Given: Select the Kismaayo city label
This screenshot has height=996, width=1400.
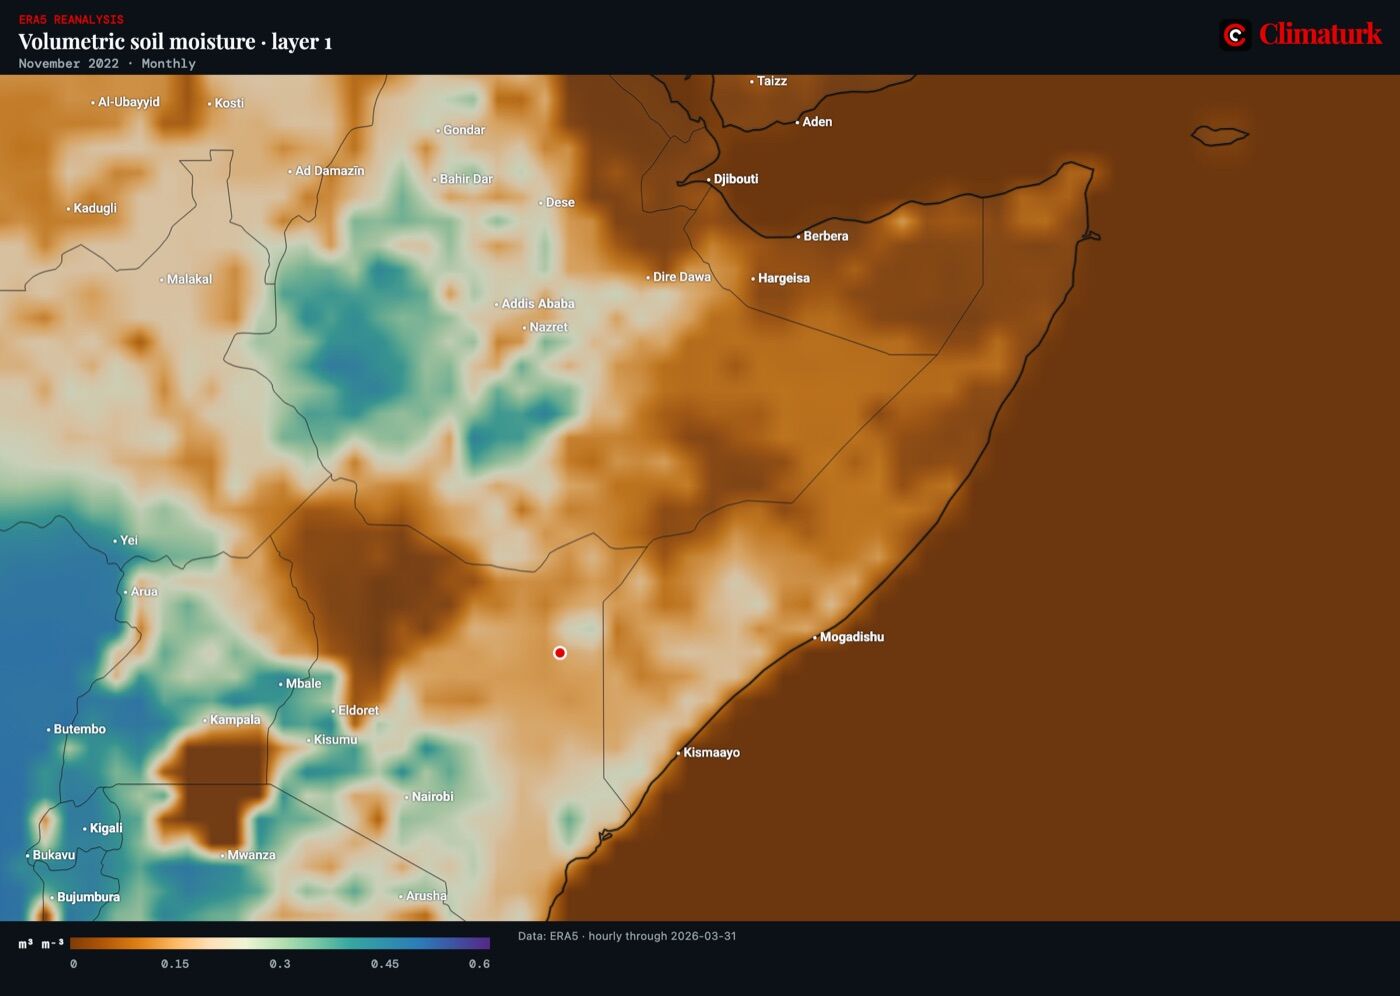Looking at the screenshot, I should pos(712,753).
